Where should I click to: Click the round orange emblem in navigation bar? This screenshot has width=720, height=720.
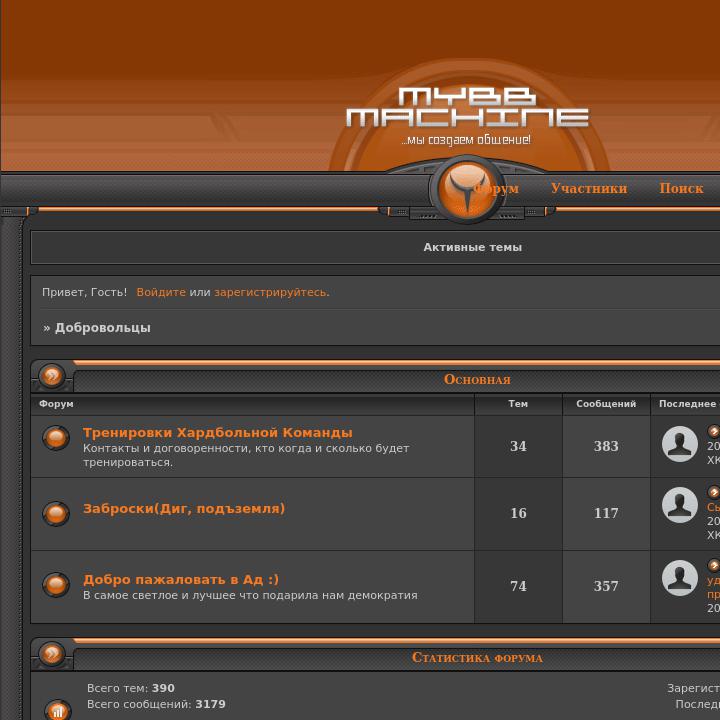[x=467, y=189]
